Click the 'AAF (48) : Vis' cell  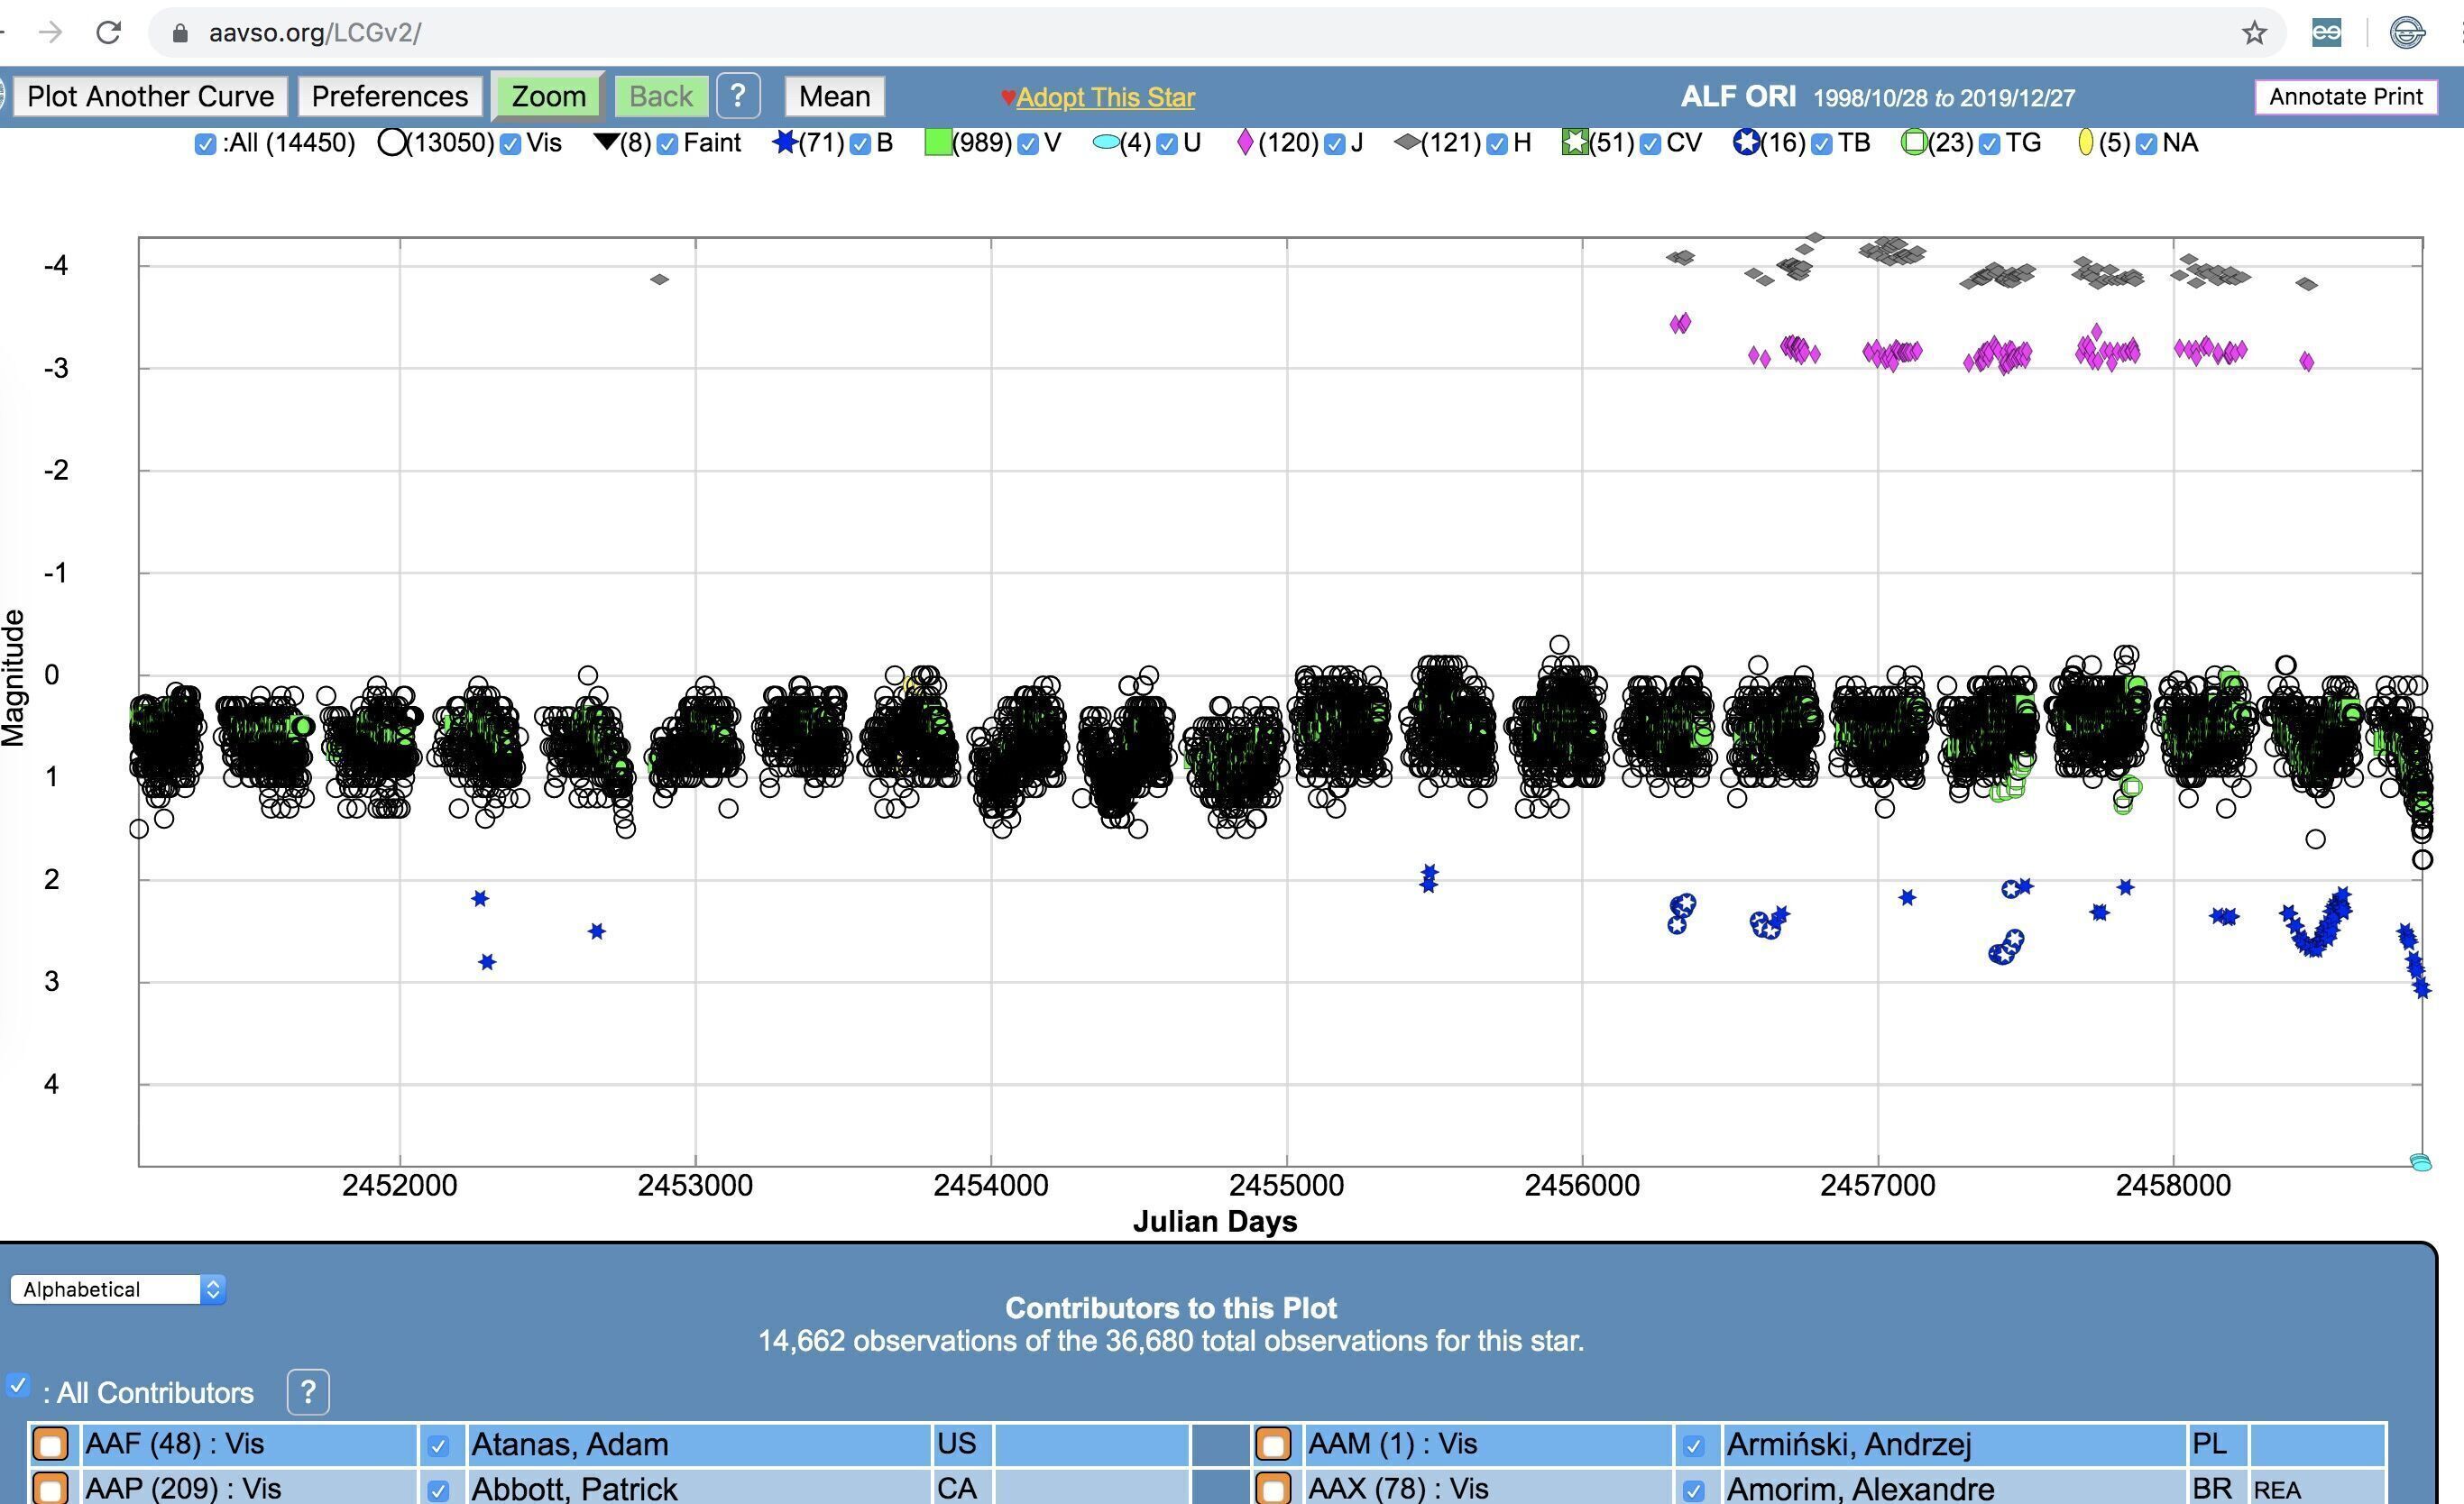248,1444
